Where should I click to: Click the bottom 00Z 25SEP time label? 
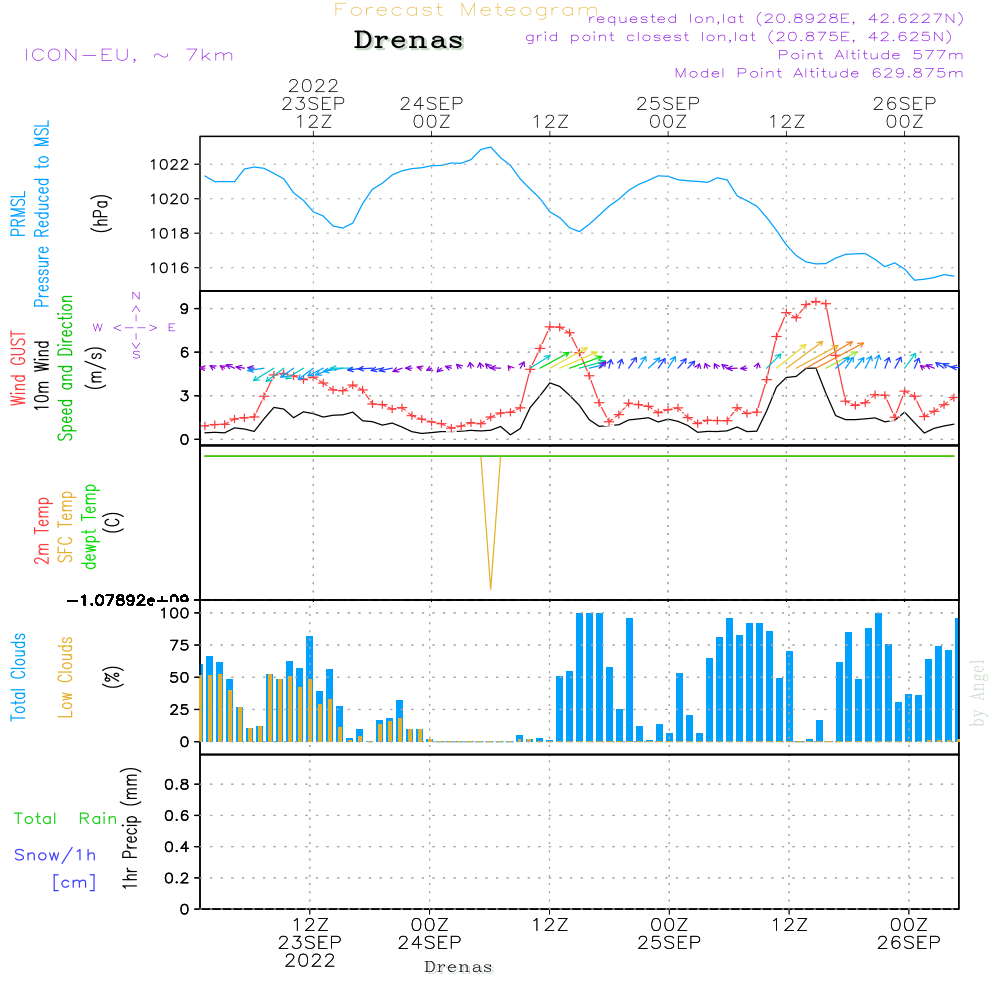tap(669, 934)
